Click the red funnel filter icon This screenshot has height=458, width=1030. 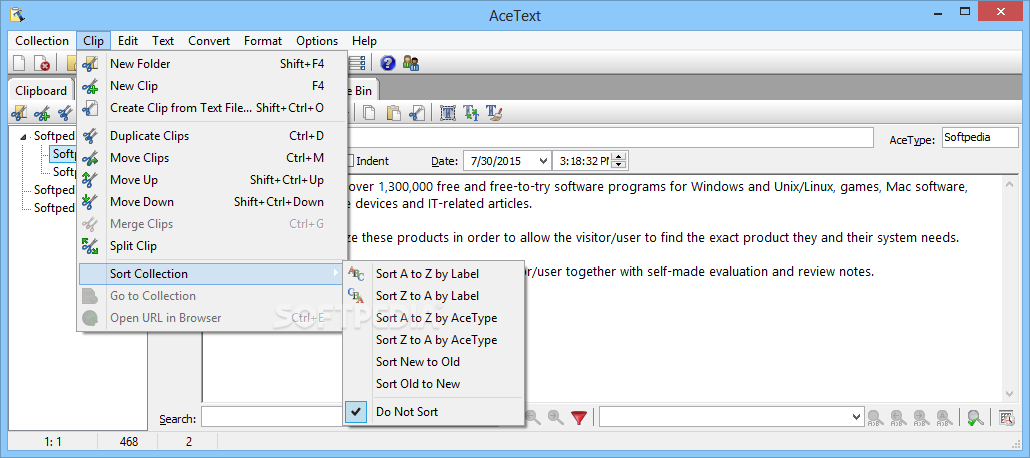579,417
